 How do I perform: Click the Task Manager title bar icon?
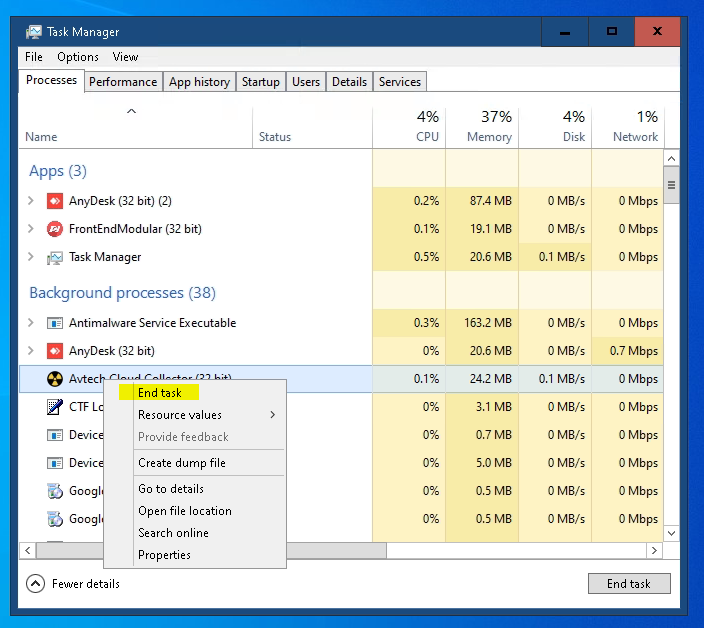[34, 32]
